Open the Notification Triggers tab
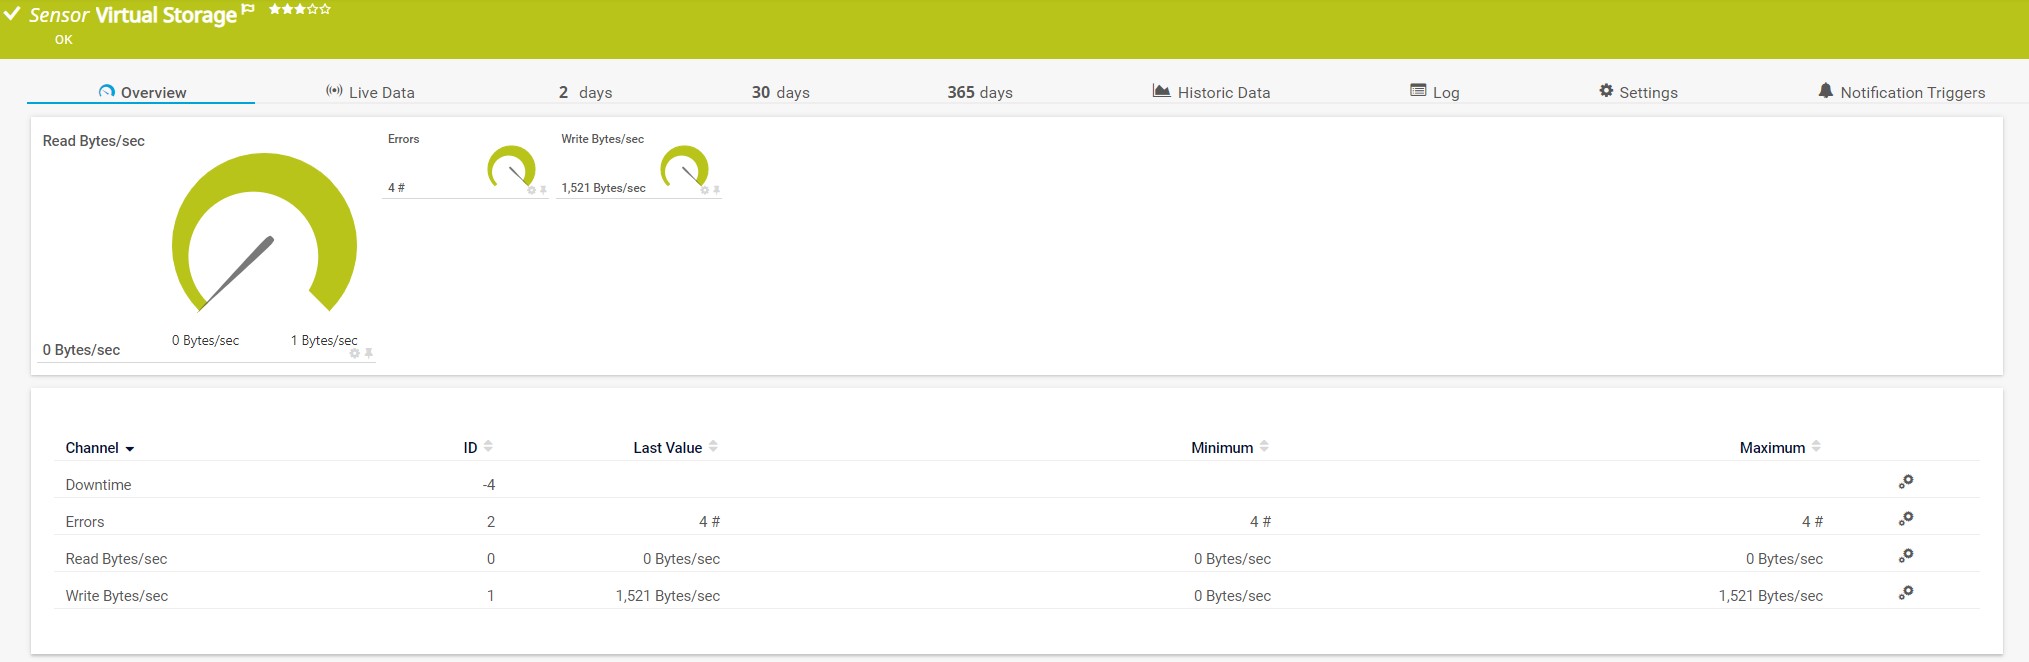The width and height of the screenshot is (2029, 662). pos(1901,92)
